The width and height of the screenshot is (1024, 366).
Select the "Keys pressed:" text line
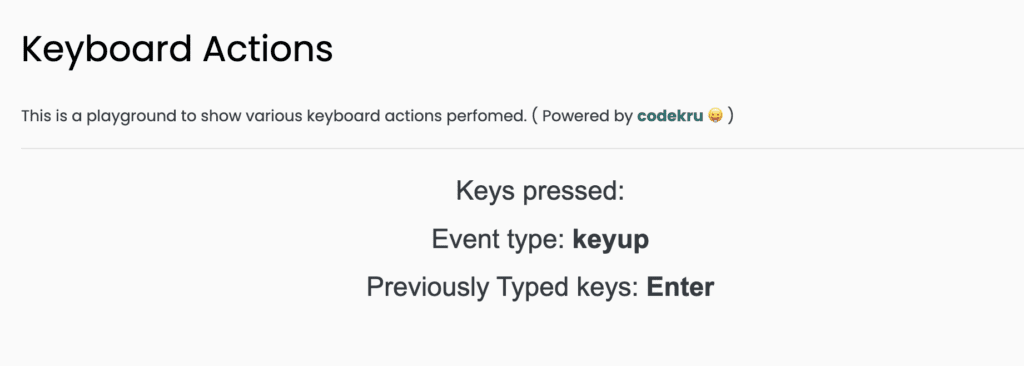tap(540, 191)
